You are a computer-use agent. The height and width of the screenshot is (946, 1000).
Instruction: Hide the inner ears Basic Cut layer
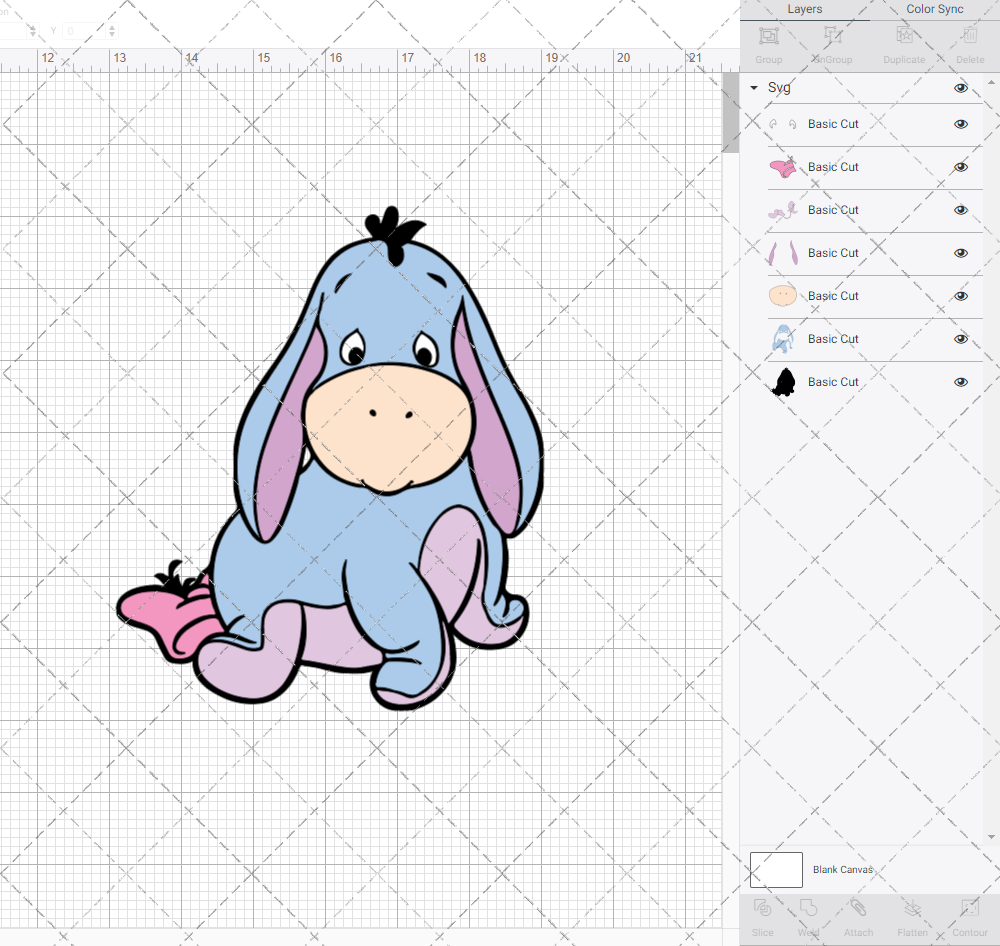coord(960,253)
